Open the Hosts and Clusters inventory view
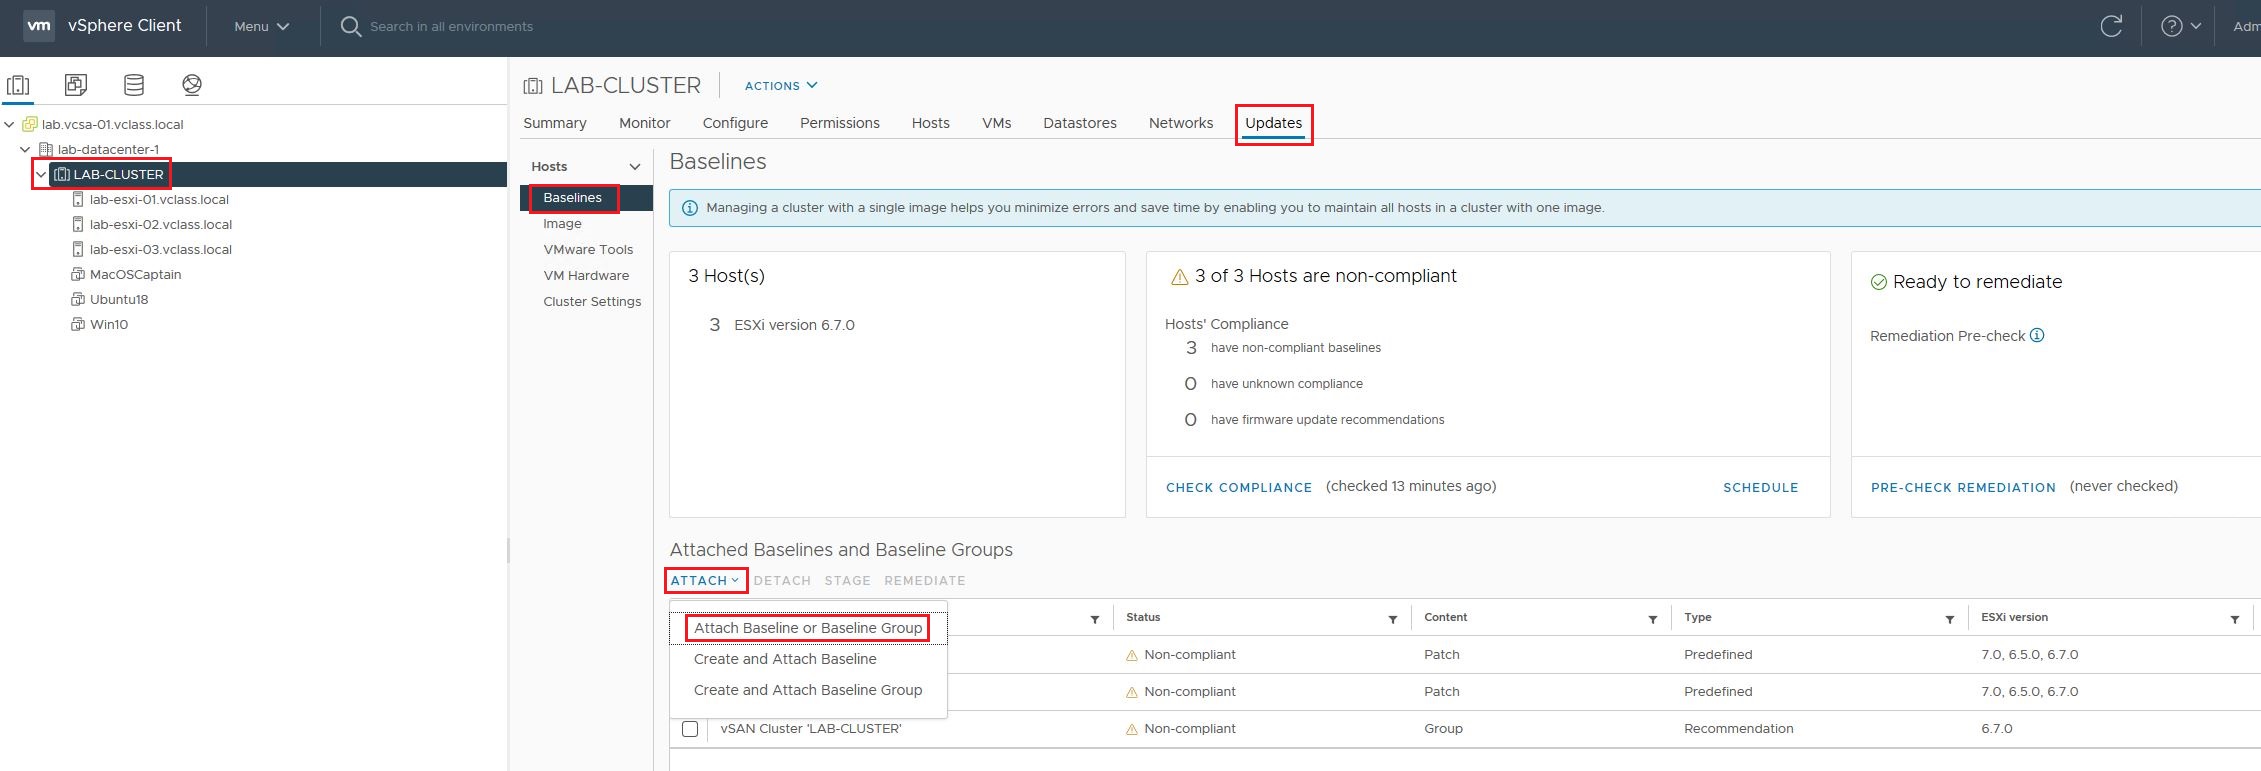The width and height of the screenshot is (2261, 771). [18, 85]
